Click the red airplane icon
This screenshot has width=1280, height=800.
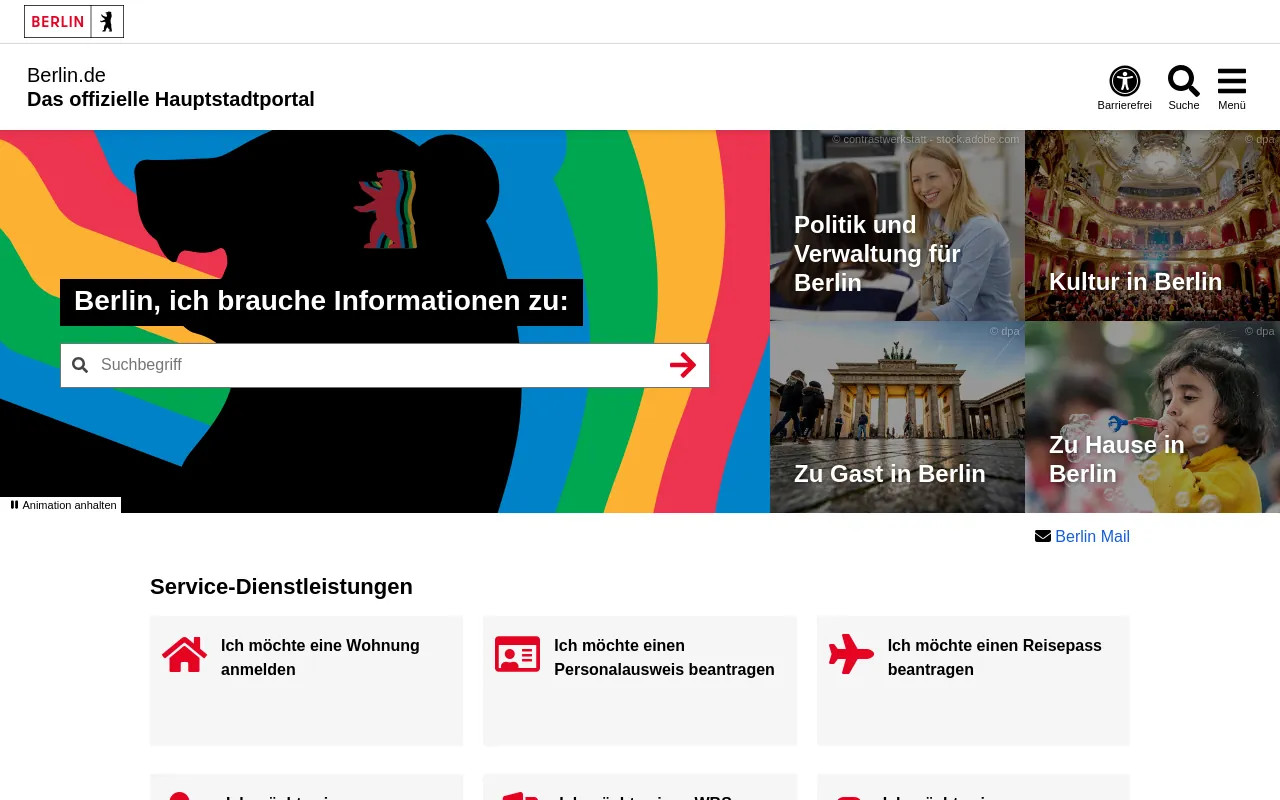click(851, 654)
